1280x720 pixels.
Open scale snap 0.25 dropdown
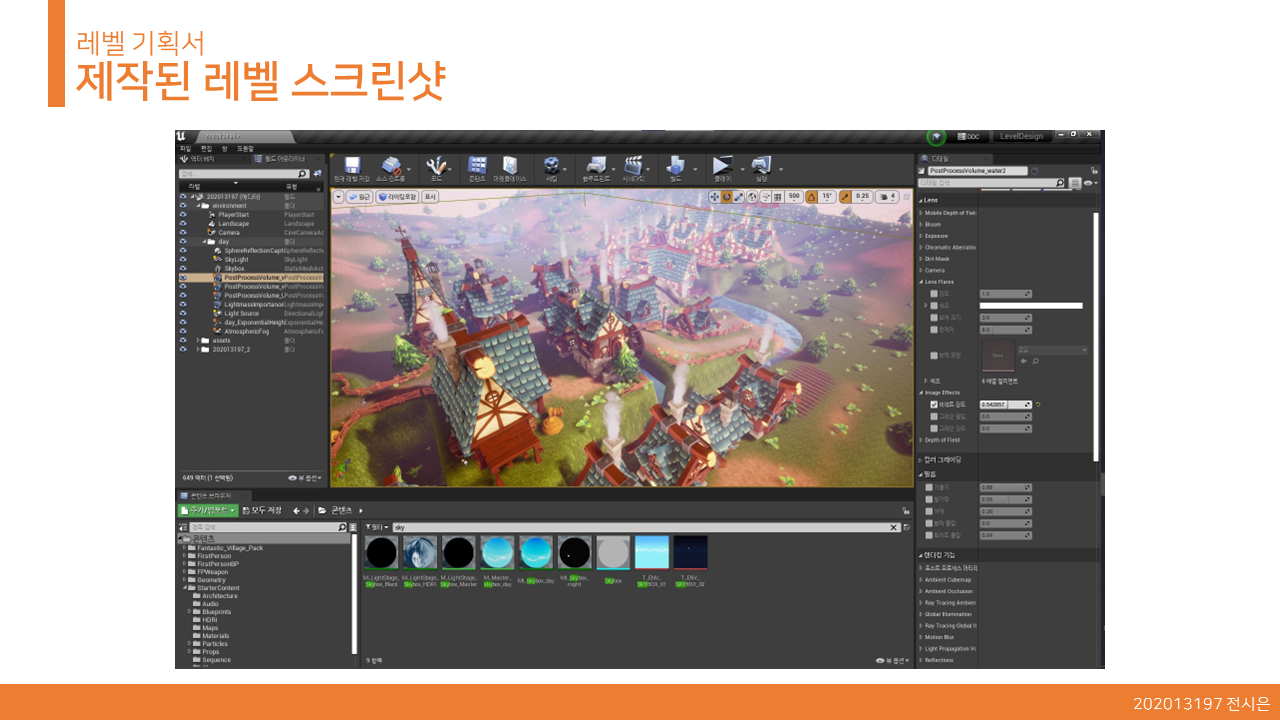click(x=862, y=197)
